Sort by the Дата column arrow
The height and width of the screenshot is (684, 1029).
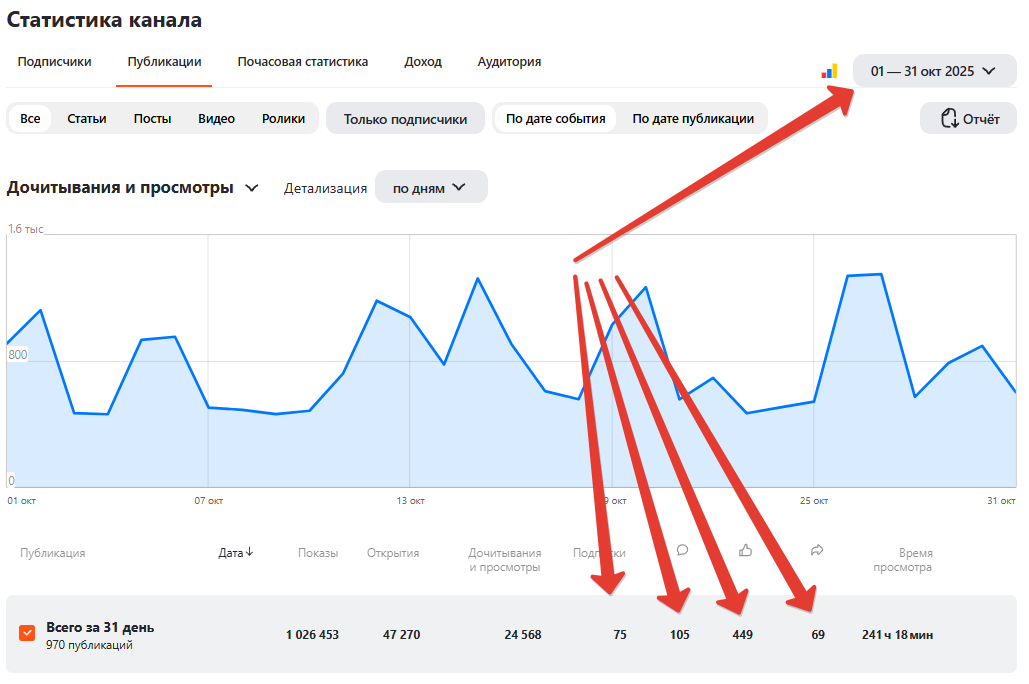(x=250, y=552)
